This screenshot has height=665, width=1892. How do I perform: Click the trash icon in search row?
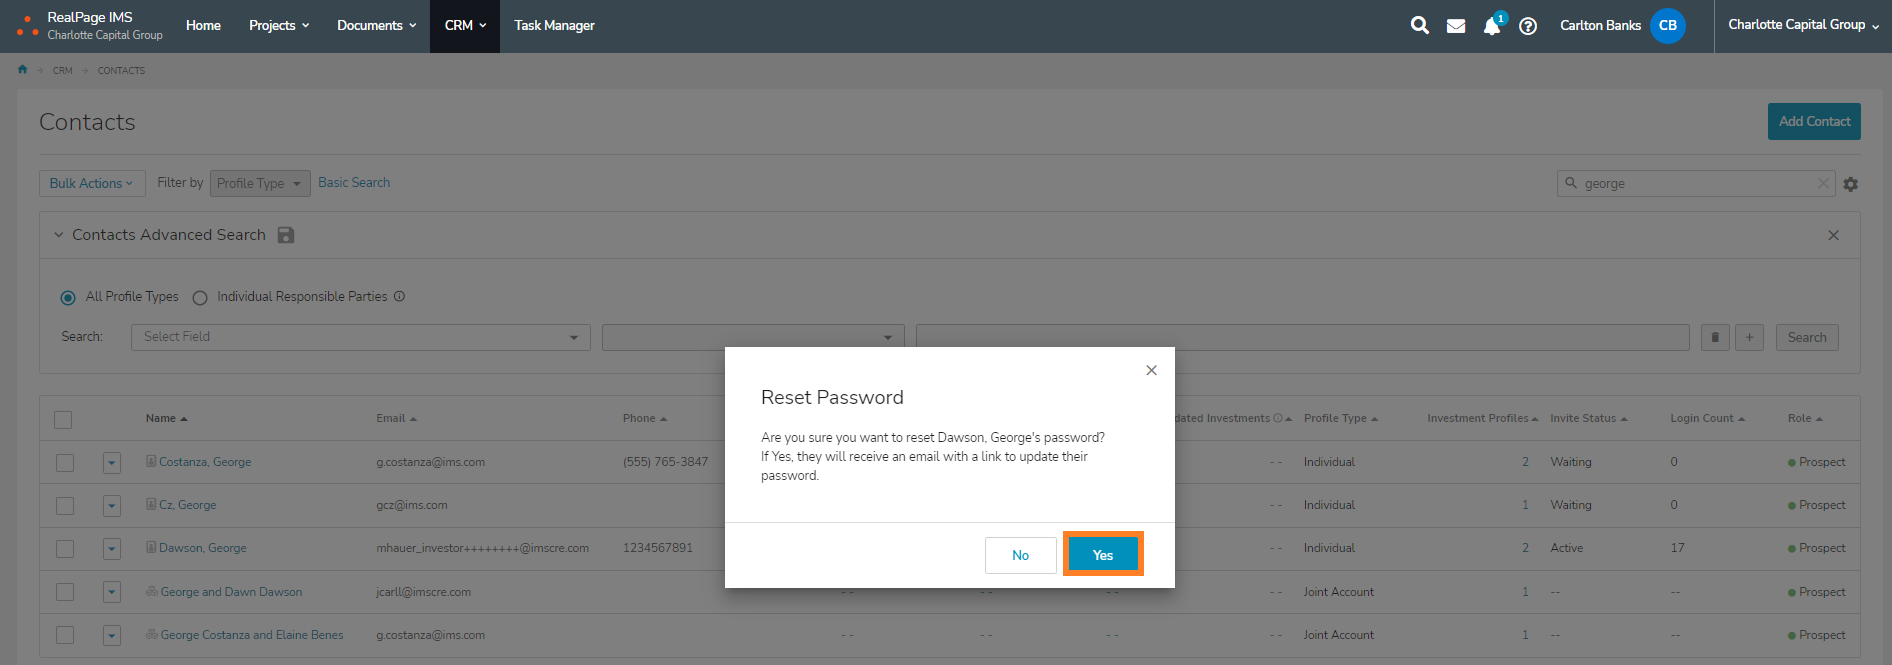click(x=1715, y=338)
